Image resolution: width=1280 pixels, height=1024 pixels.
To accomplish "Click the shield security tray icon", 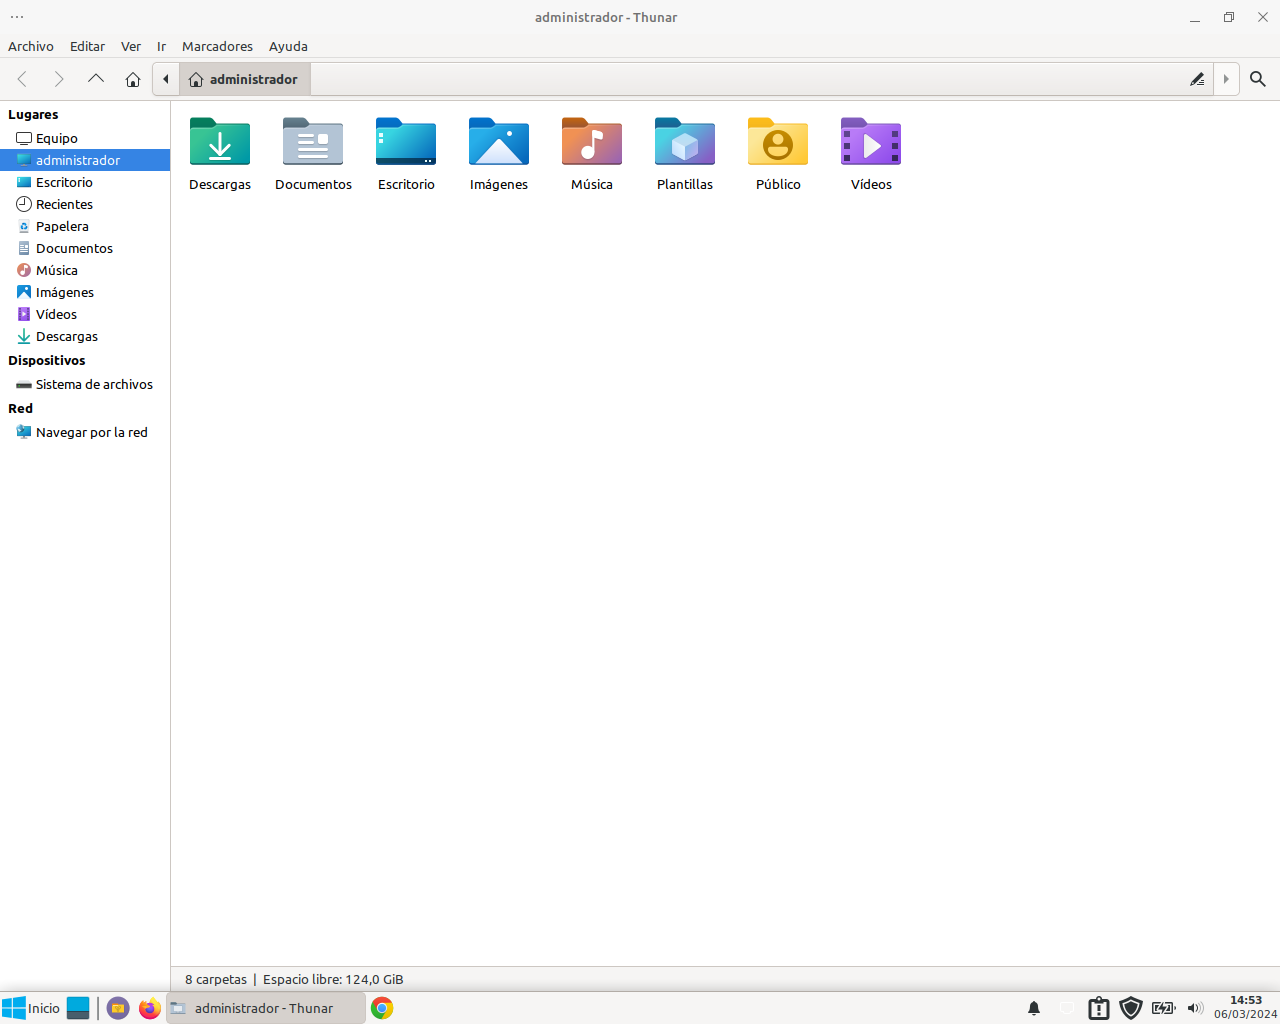I will (1131, 1008).
